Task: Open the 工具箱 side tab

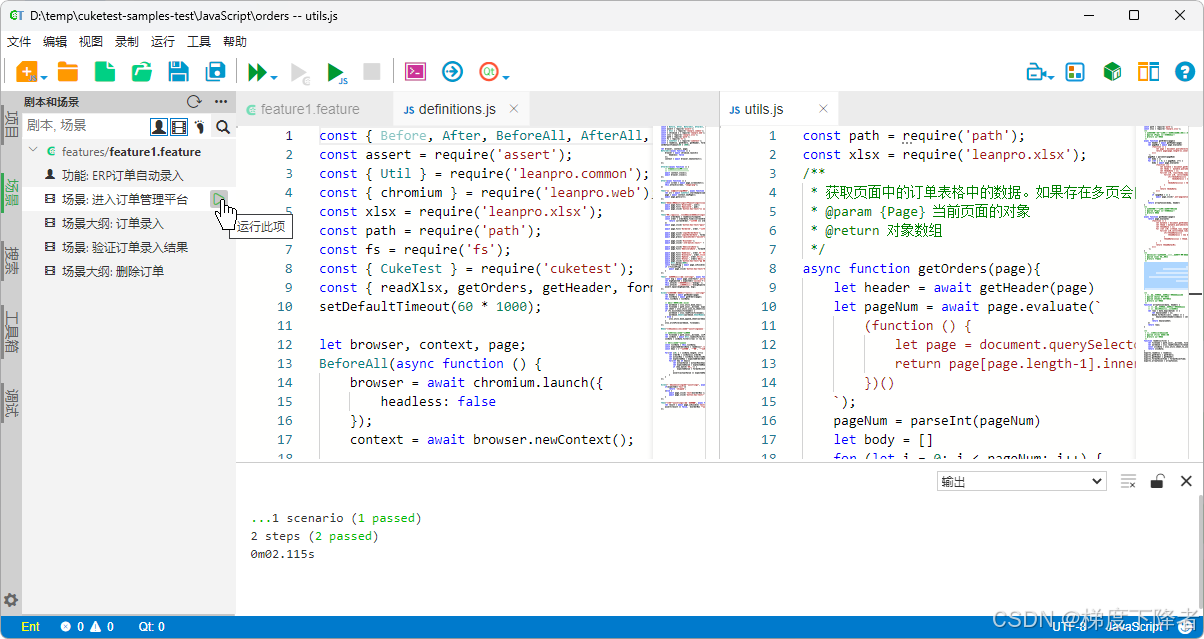Action: pos(11,331)
